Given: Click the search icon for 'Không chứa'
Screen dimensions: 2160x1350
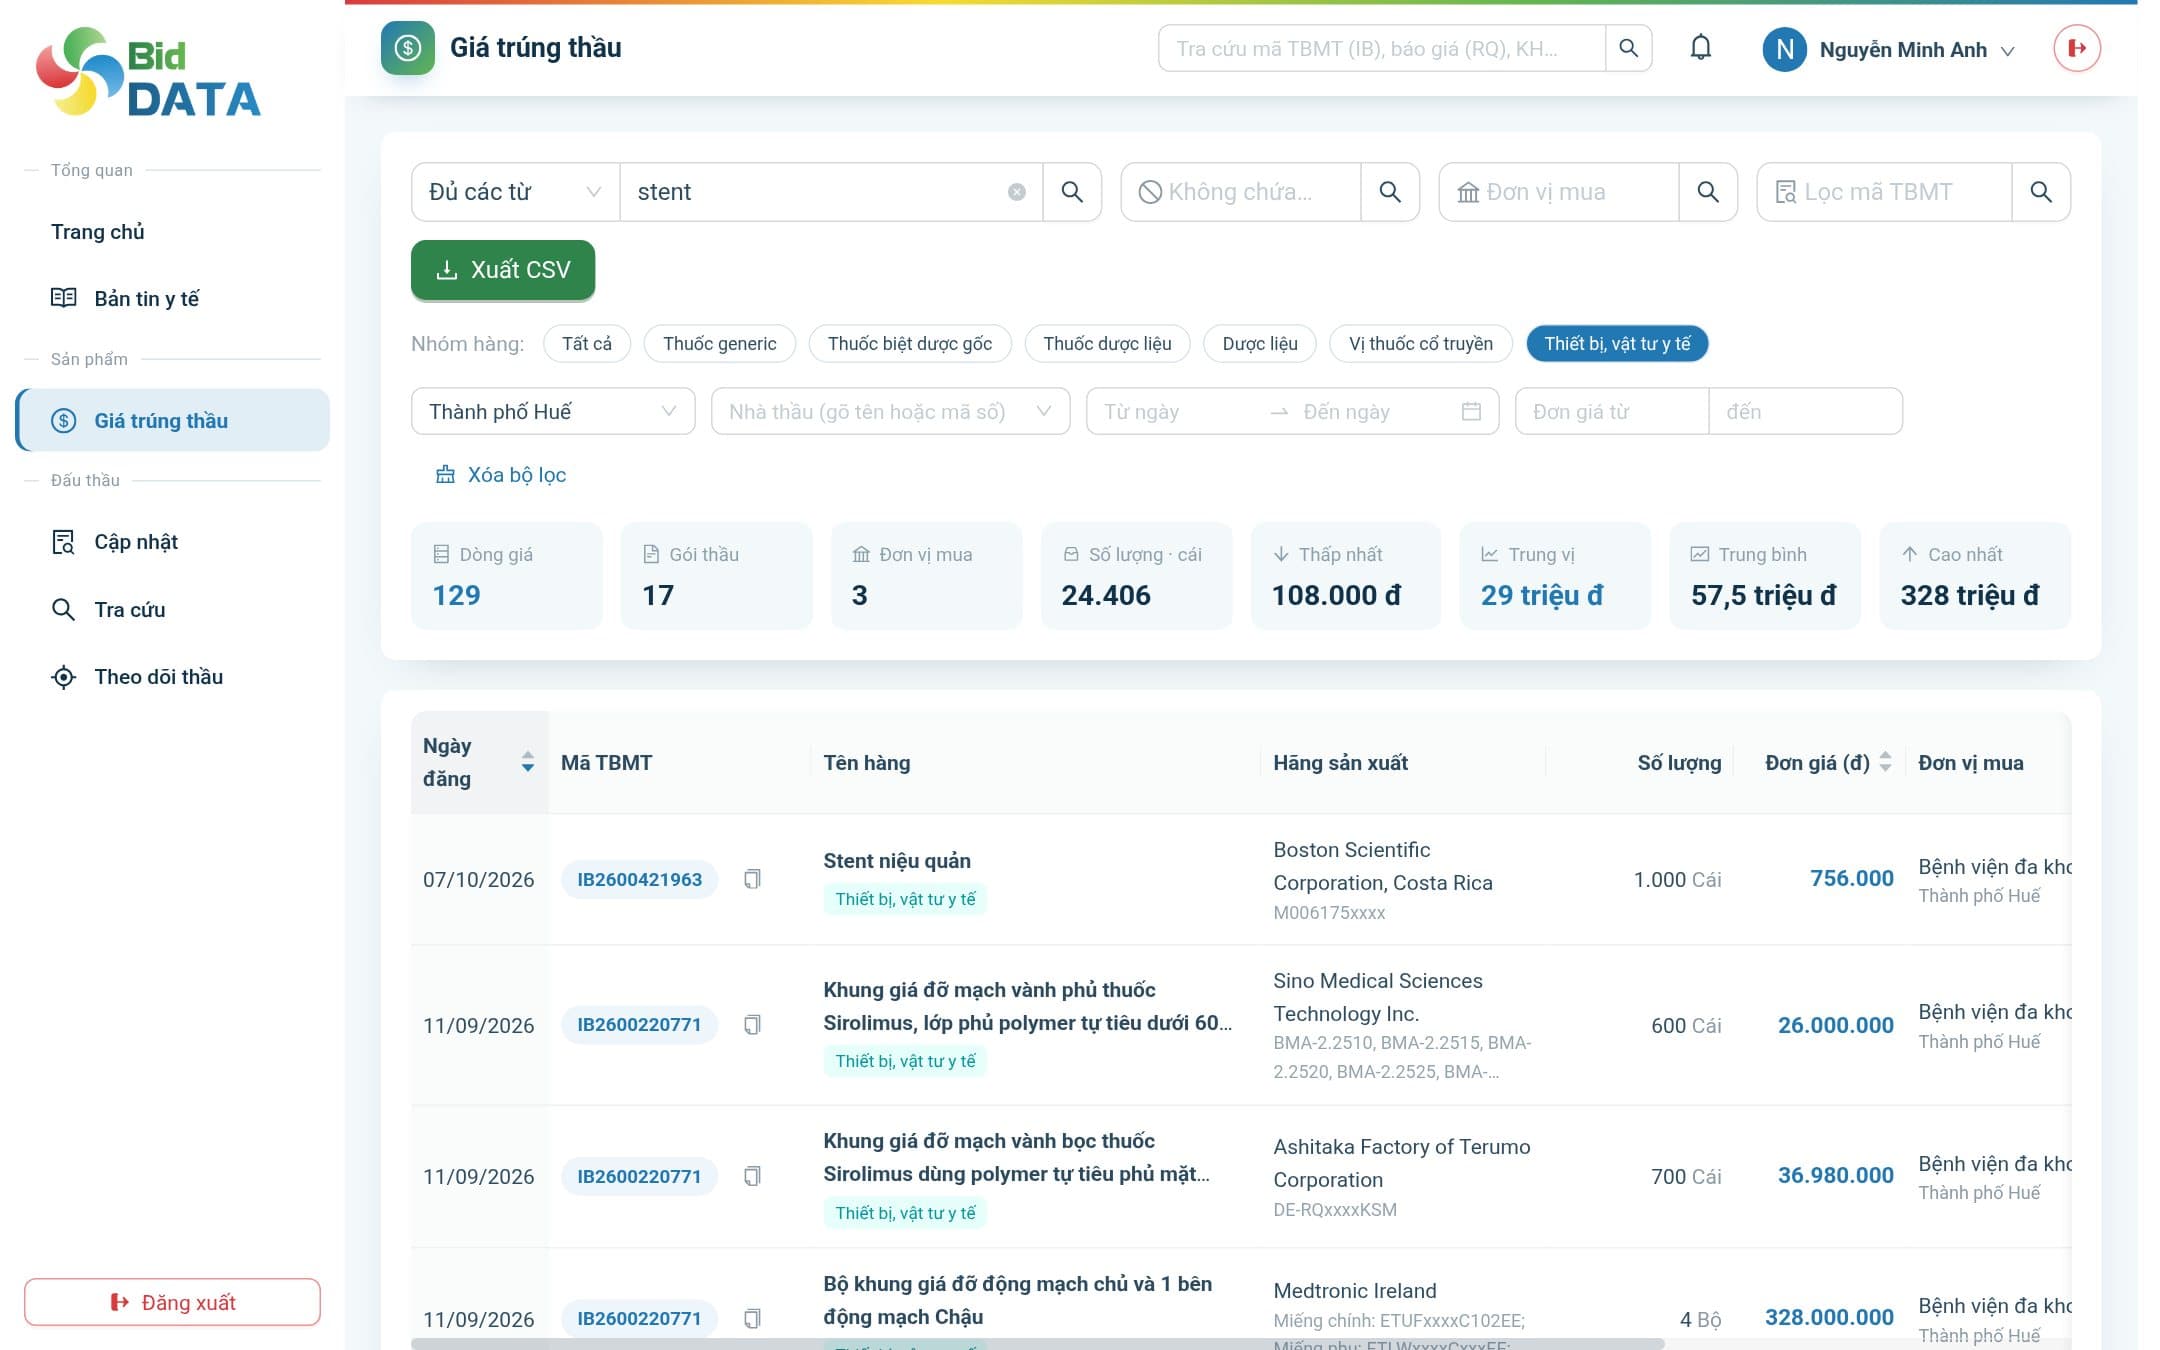Looking at the screenshot, I should [1390, 192].
